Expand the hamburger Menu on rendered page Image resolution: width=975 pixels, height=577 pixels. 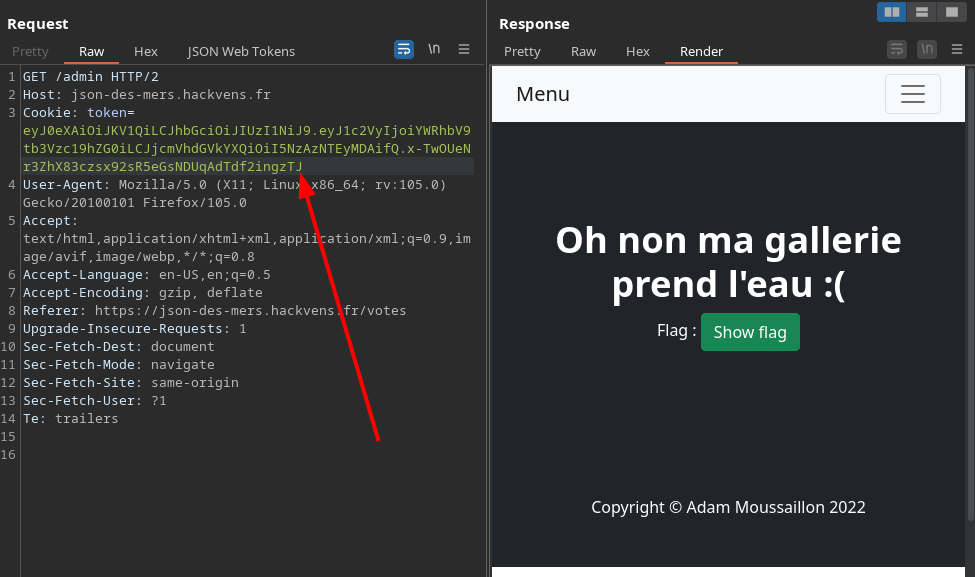912,94
